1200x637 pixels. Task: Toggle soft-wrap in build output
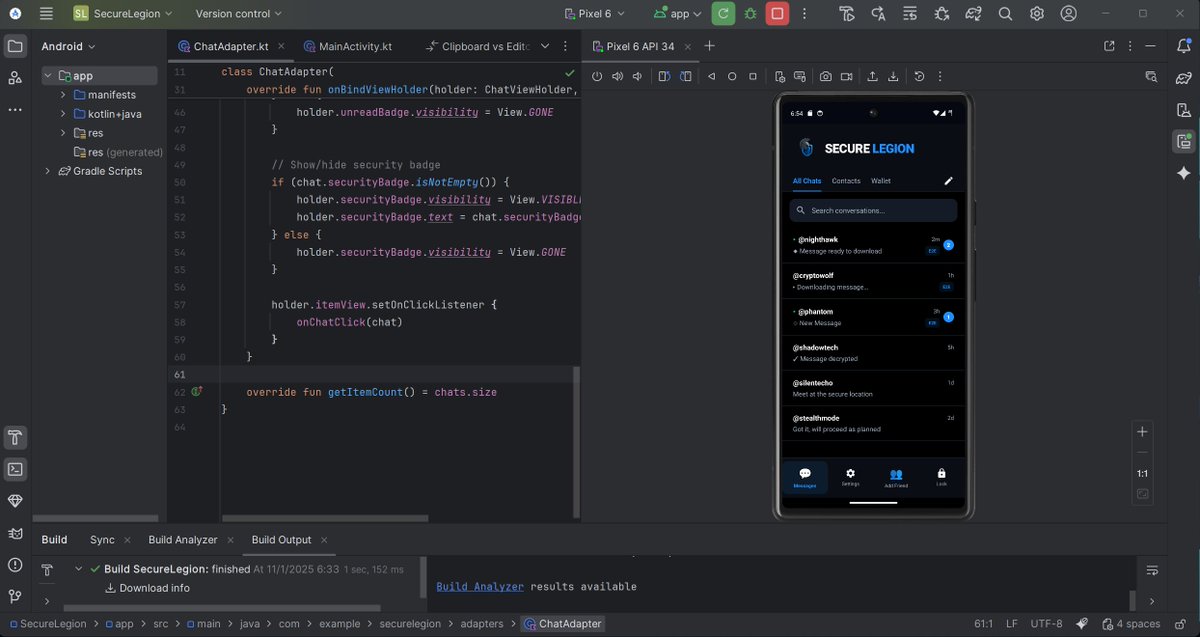click(x=1152, y=570)
